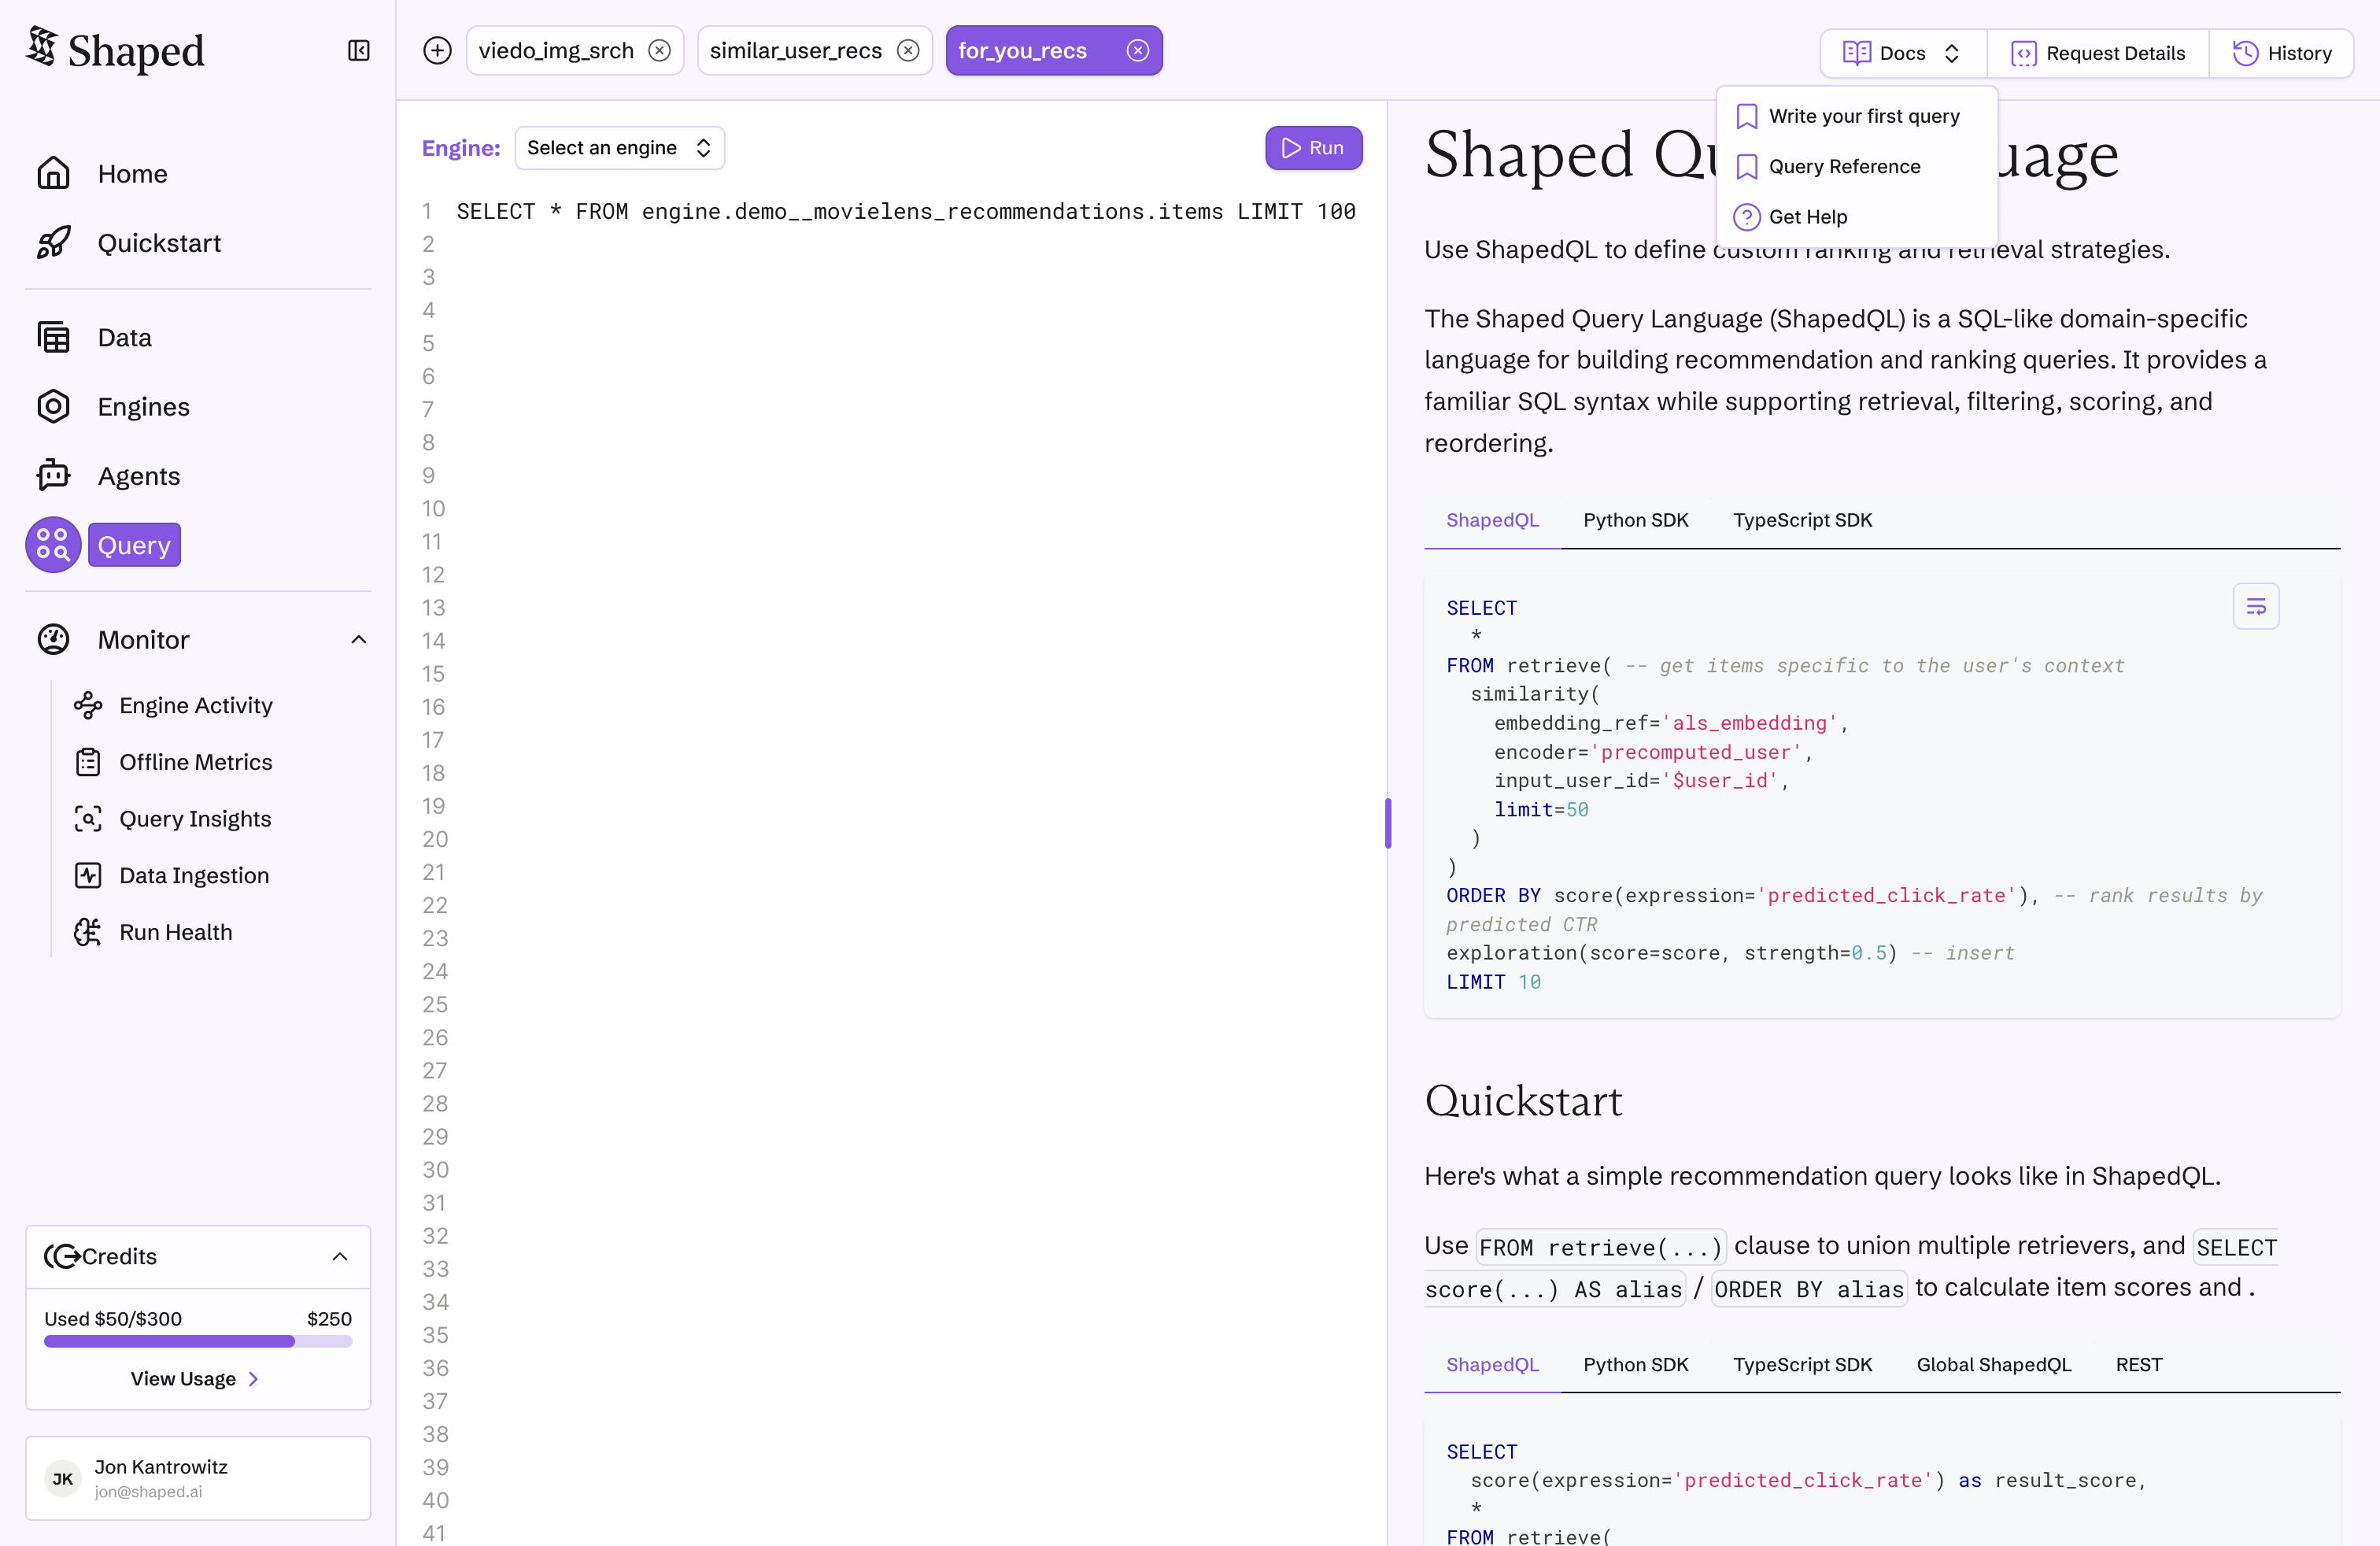
Task: Click the Run Health brain icon
Action: click(x=88, y=932)
